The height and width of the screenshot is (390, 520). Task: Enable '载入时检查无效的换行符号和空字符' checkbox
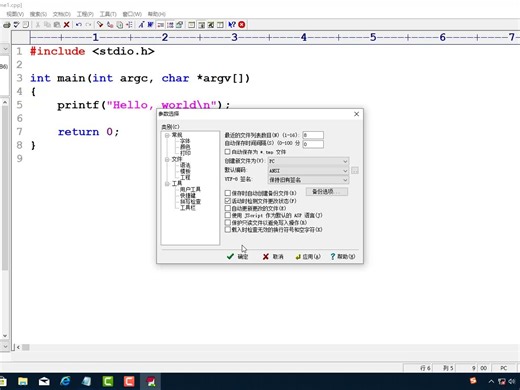(x=228, y=230)
